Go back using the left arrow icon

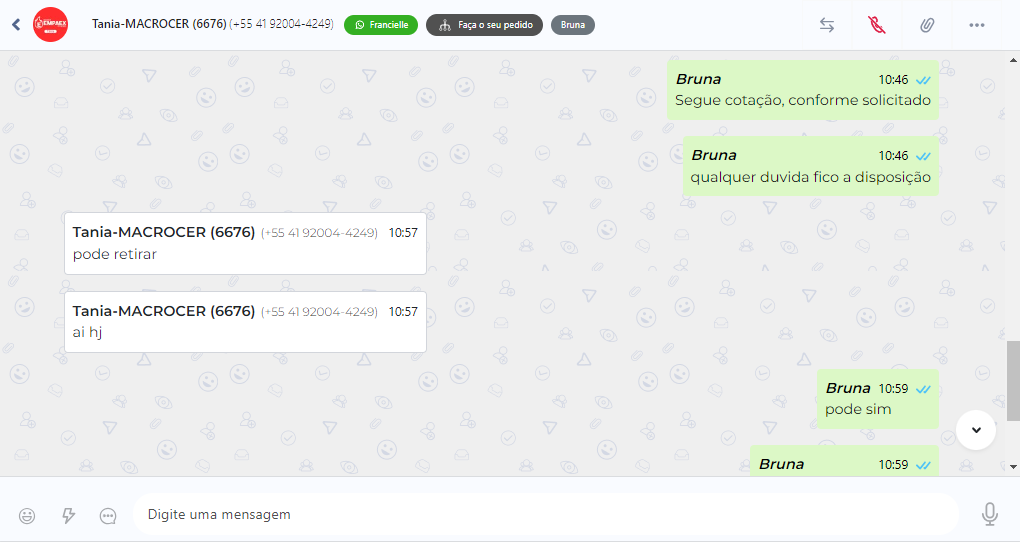click(x=16, y=25)
